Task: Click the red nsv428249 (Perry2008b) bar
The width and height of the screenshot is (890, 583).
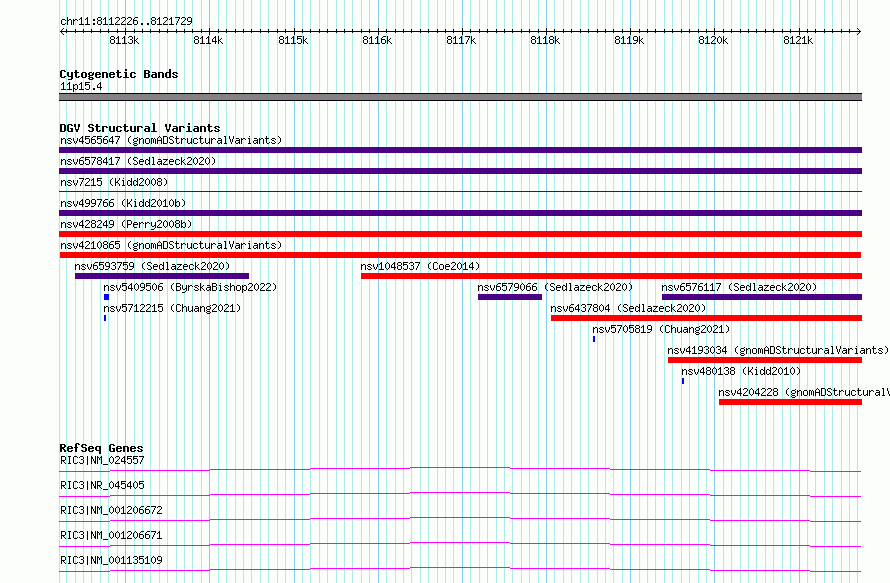Action: tap(460, 234)
